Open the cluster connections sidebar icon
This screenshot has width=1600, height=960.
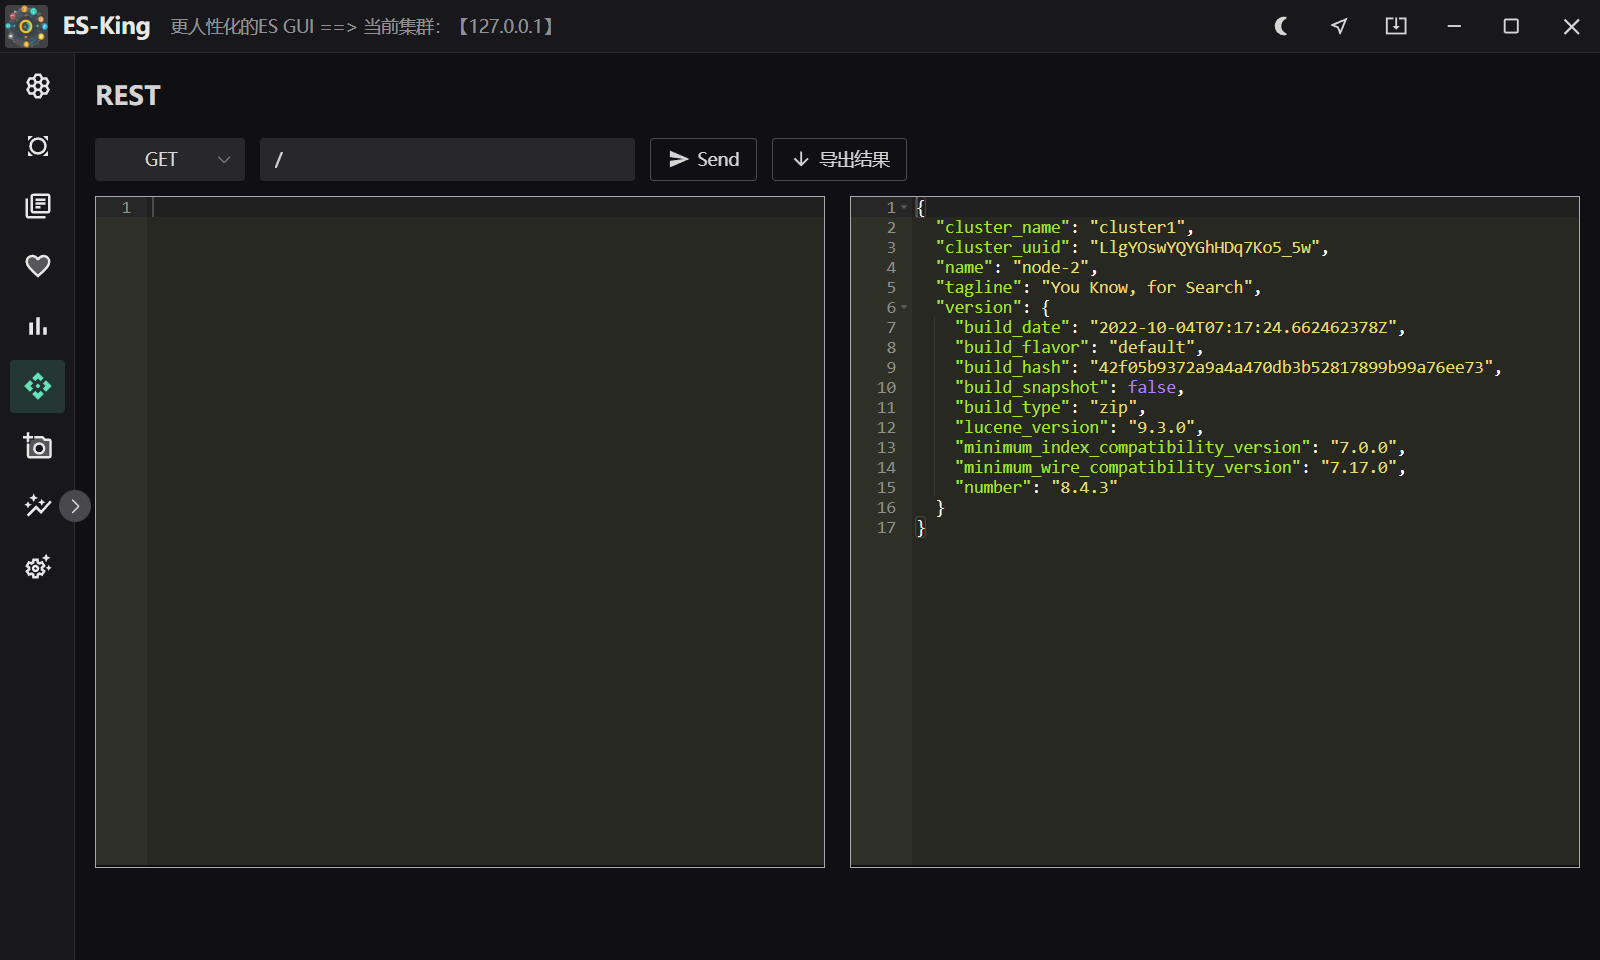click(x=38, y=86)
